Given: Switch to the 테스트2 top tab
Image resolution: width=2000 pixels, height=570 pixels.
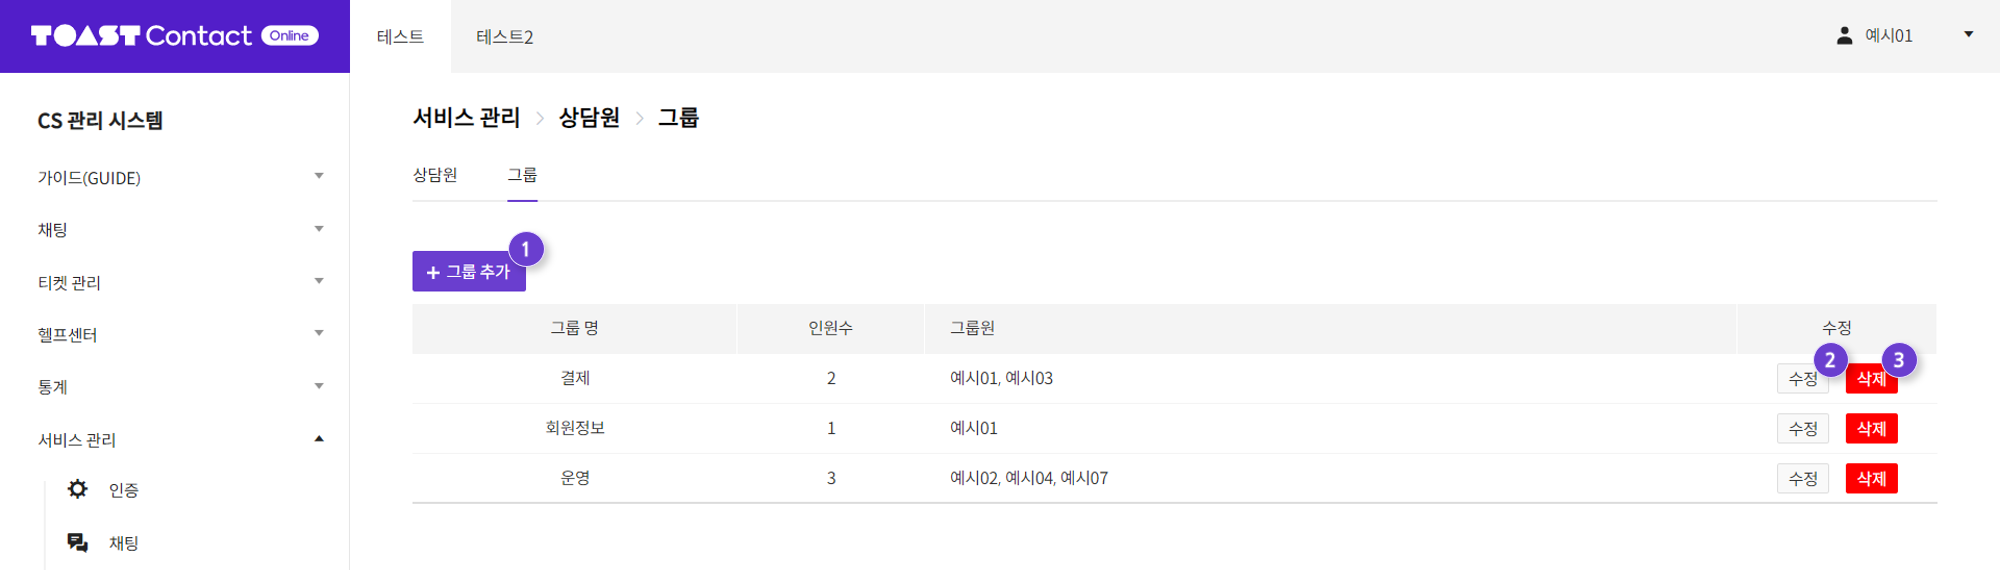Looking at the screenshot, I should [504, 37].
